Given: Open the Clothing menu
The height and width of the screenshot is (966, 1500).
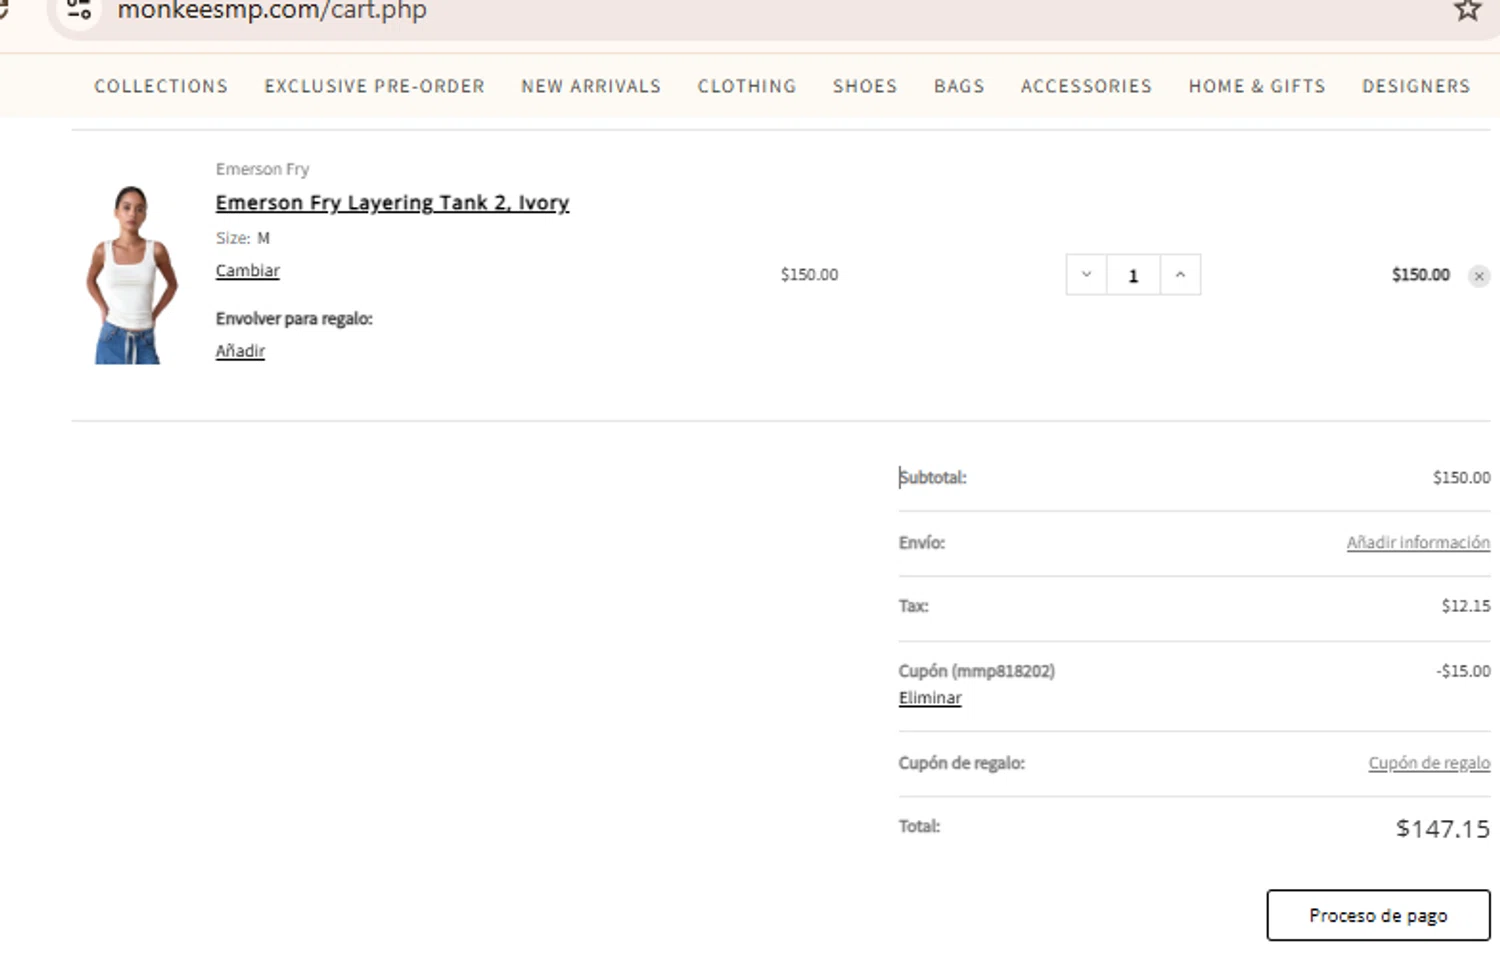Looking at the screenshot, I should click(x=747, y=86).
